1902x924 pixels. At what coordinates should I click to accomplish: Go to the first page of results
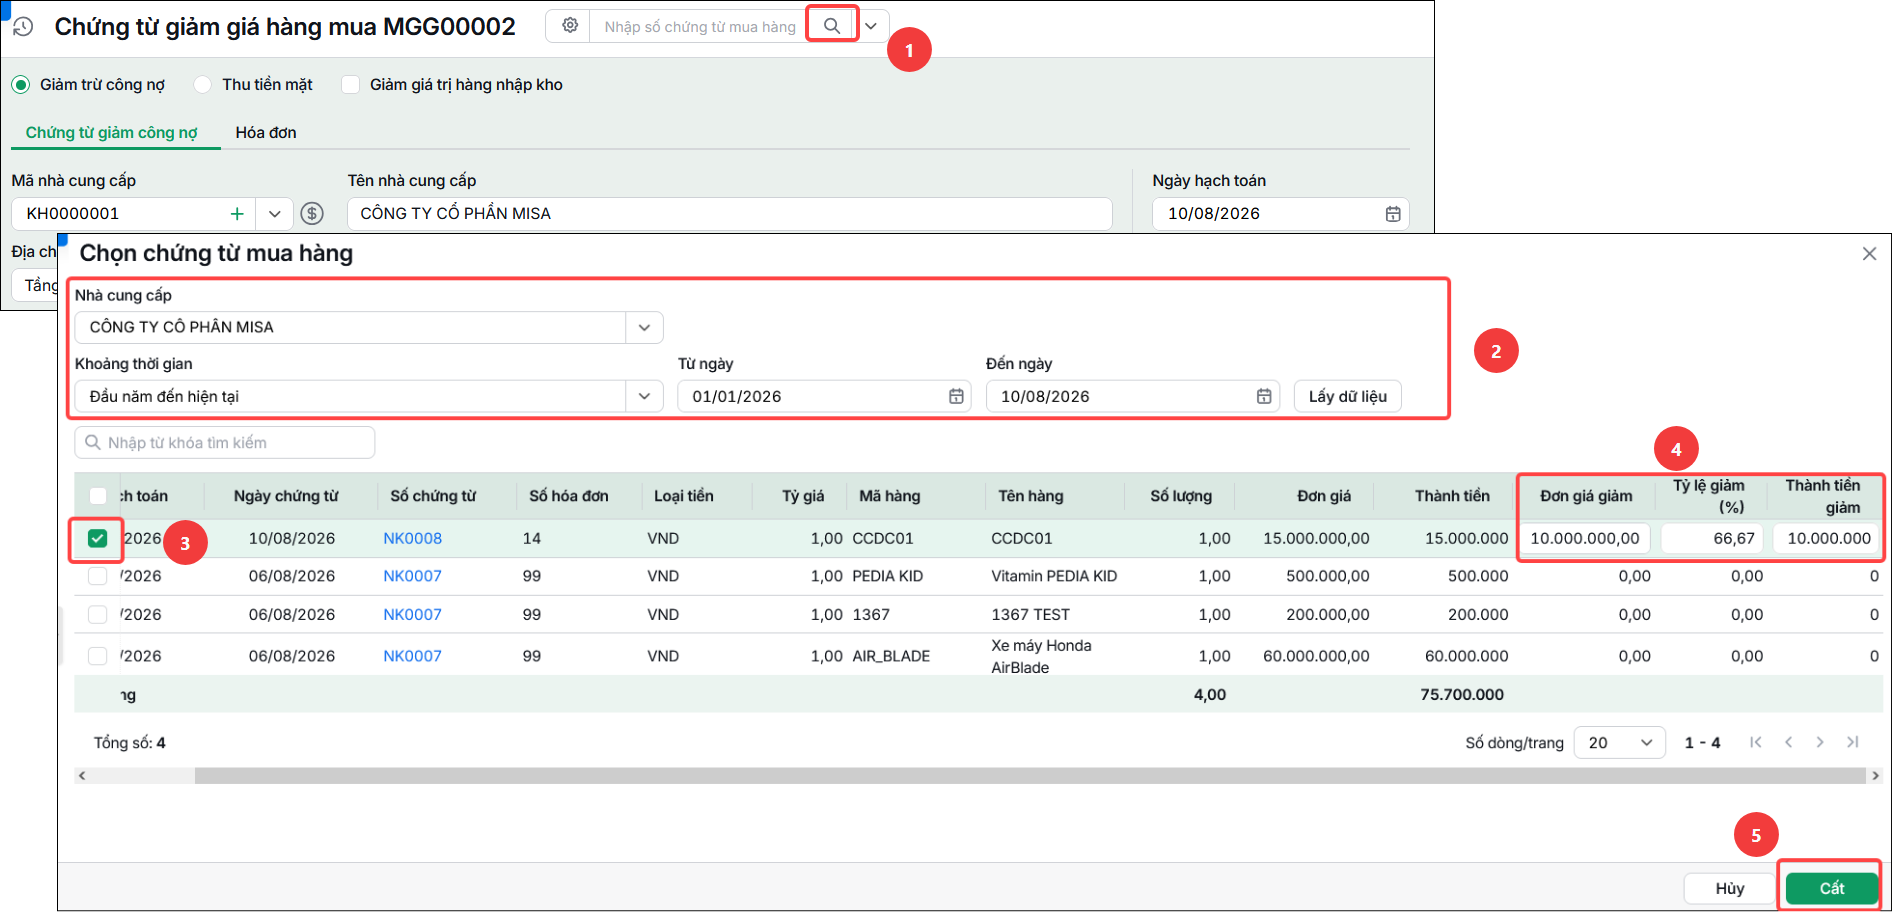coord(1756,743)
